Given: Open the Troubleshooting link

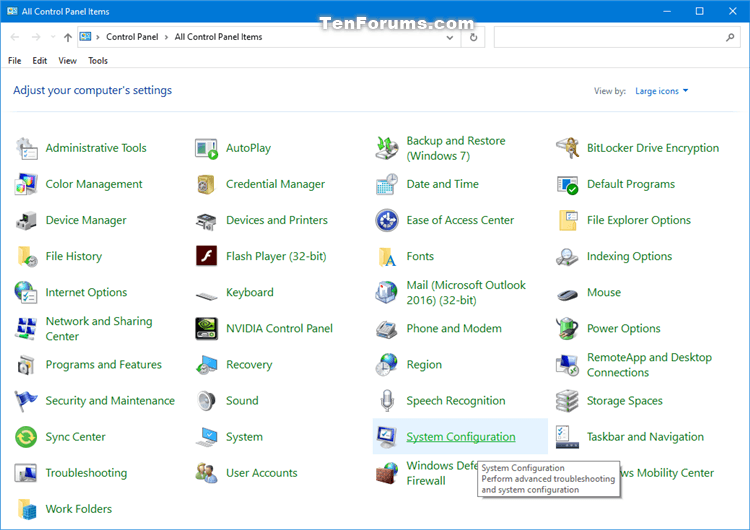Looking at the screenshot, I should [86, 473].
